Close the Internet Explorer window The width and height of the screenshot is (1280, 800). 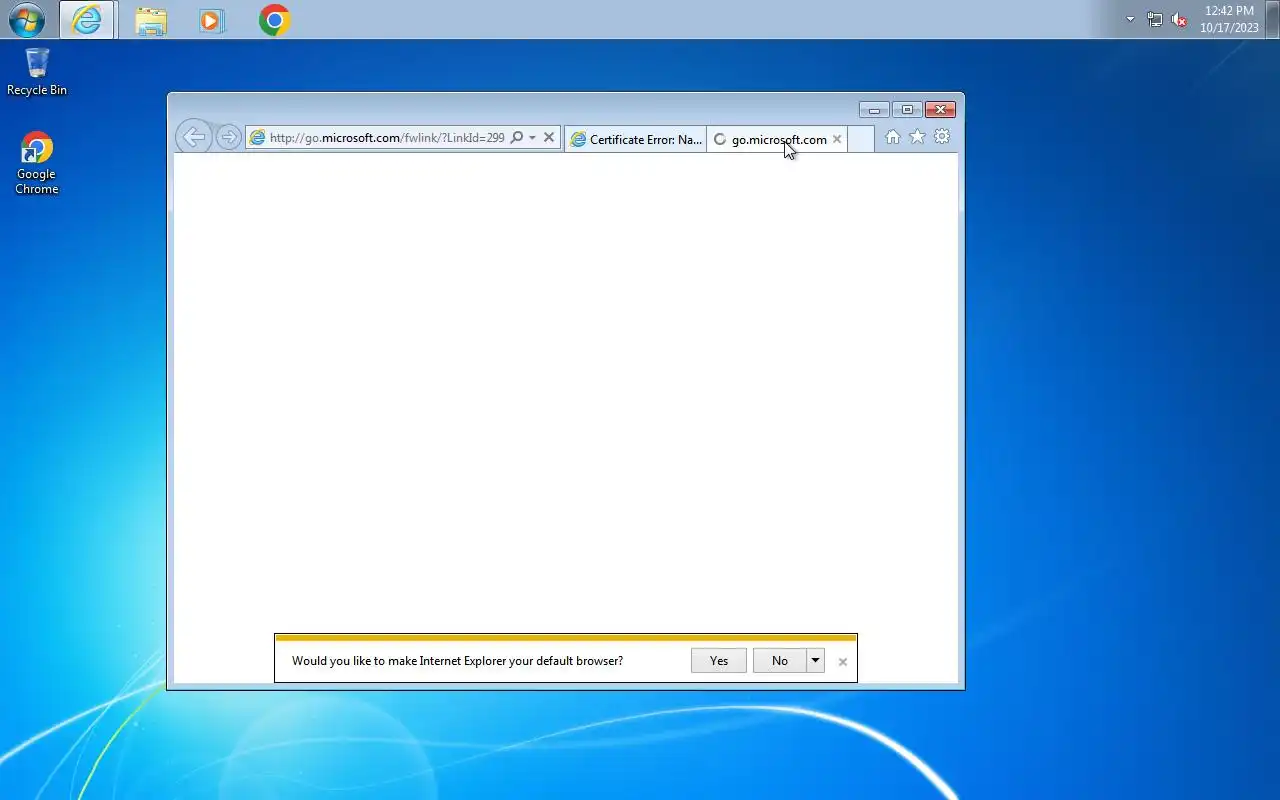(x=940, y=110)
